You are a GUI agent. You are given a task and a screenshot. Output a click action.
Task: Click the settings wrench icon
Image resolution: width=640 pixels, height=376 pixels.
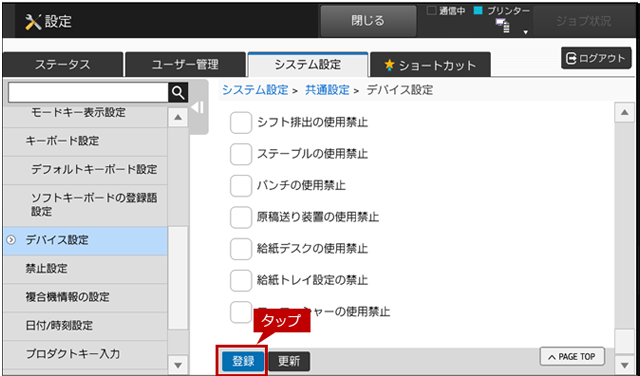33,22
